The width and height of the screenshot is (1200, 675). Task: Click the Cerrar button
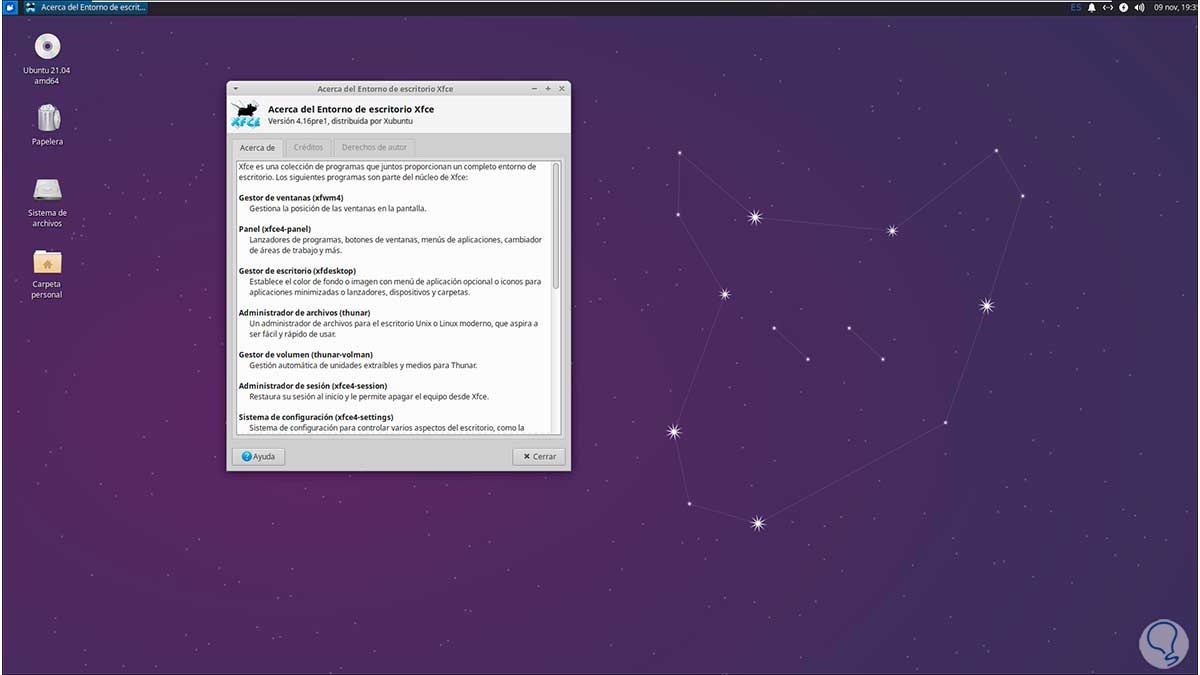pyautogui.click(x=539, y=456)
